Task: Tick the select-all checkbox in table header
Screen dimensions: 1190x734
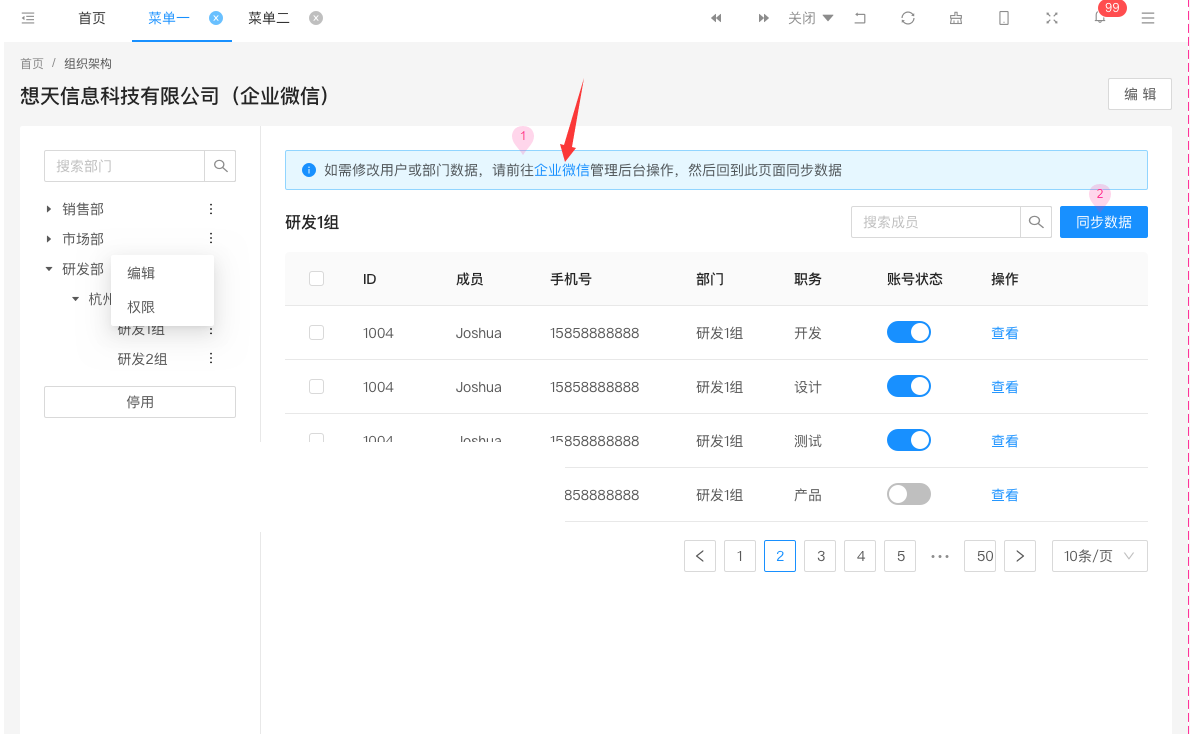Action: point(316,279)
